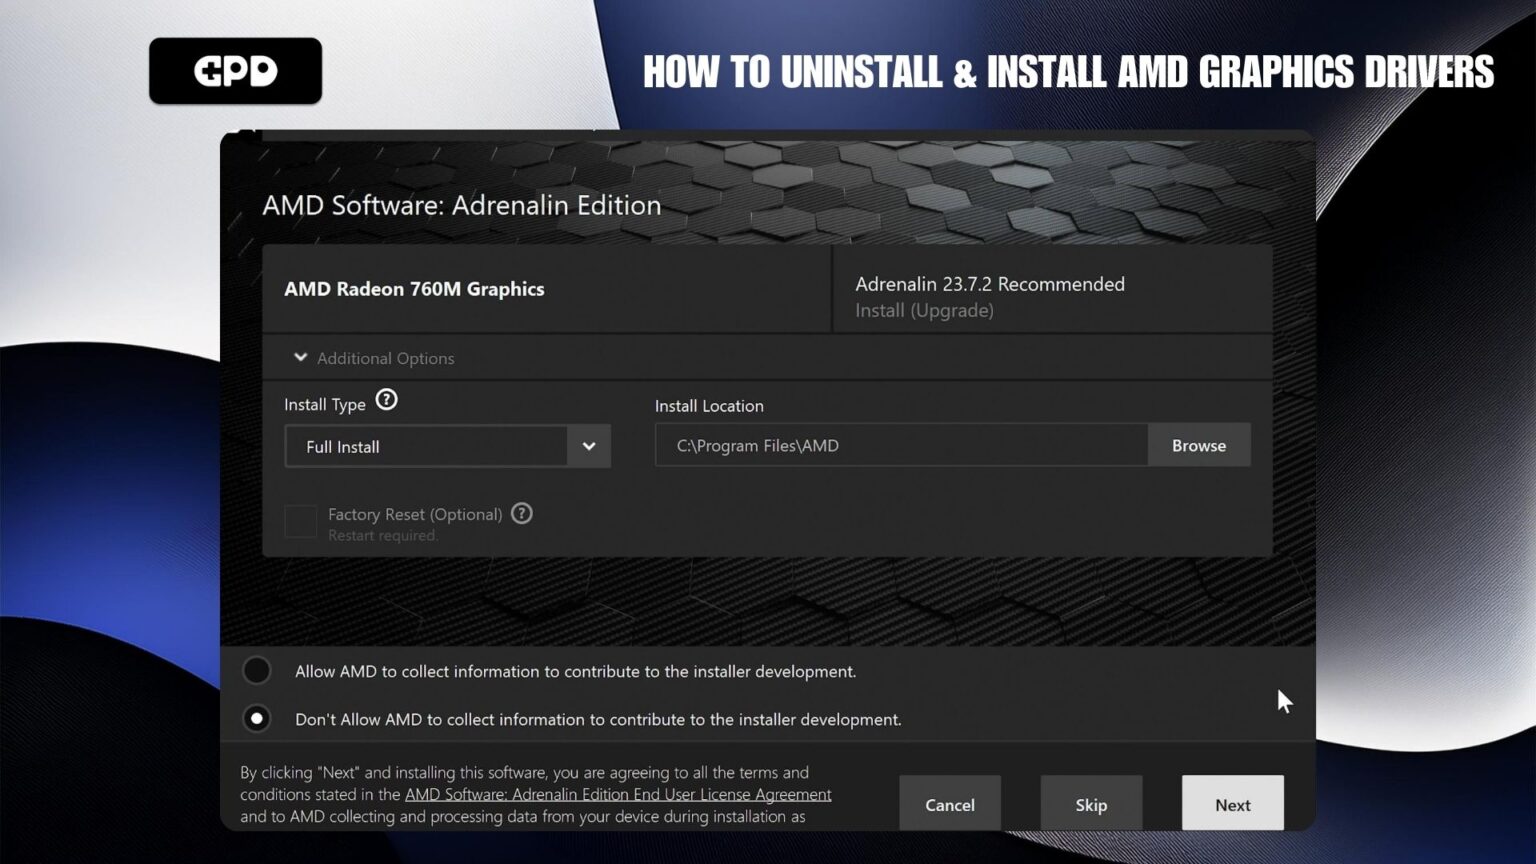
Task: Click the chevron arrow on Full Install selector
Action: pyautogui.click(x=589, y=446)
